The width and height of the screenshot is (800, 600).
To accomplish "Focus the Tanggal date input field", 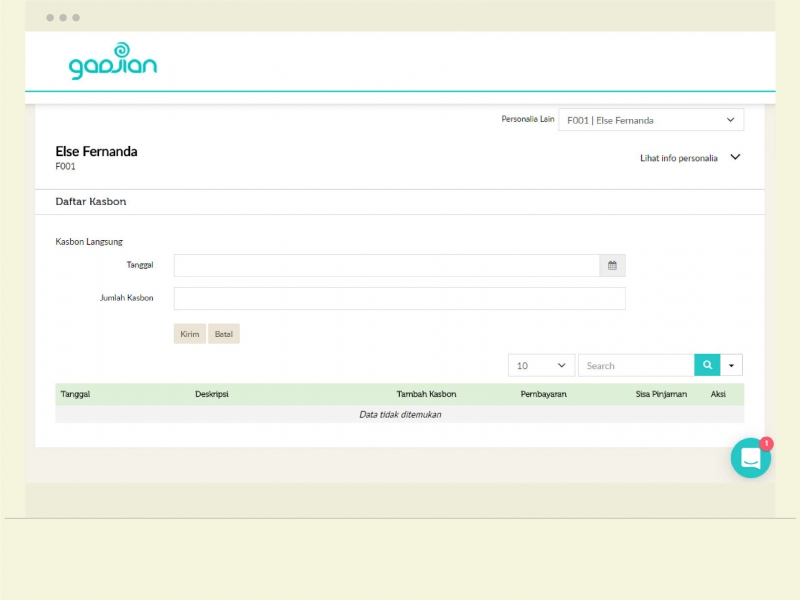I will (x=387, y=265).
